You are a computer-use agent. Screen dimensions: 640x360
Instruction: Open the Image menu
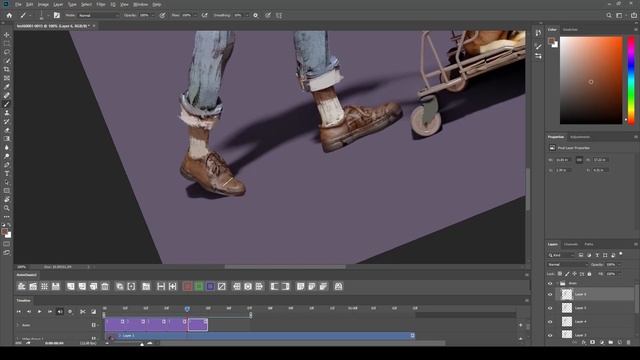[43, 4]
